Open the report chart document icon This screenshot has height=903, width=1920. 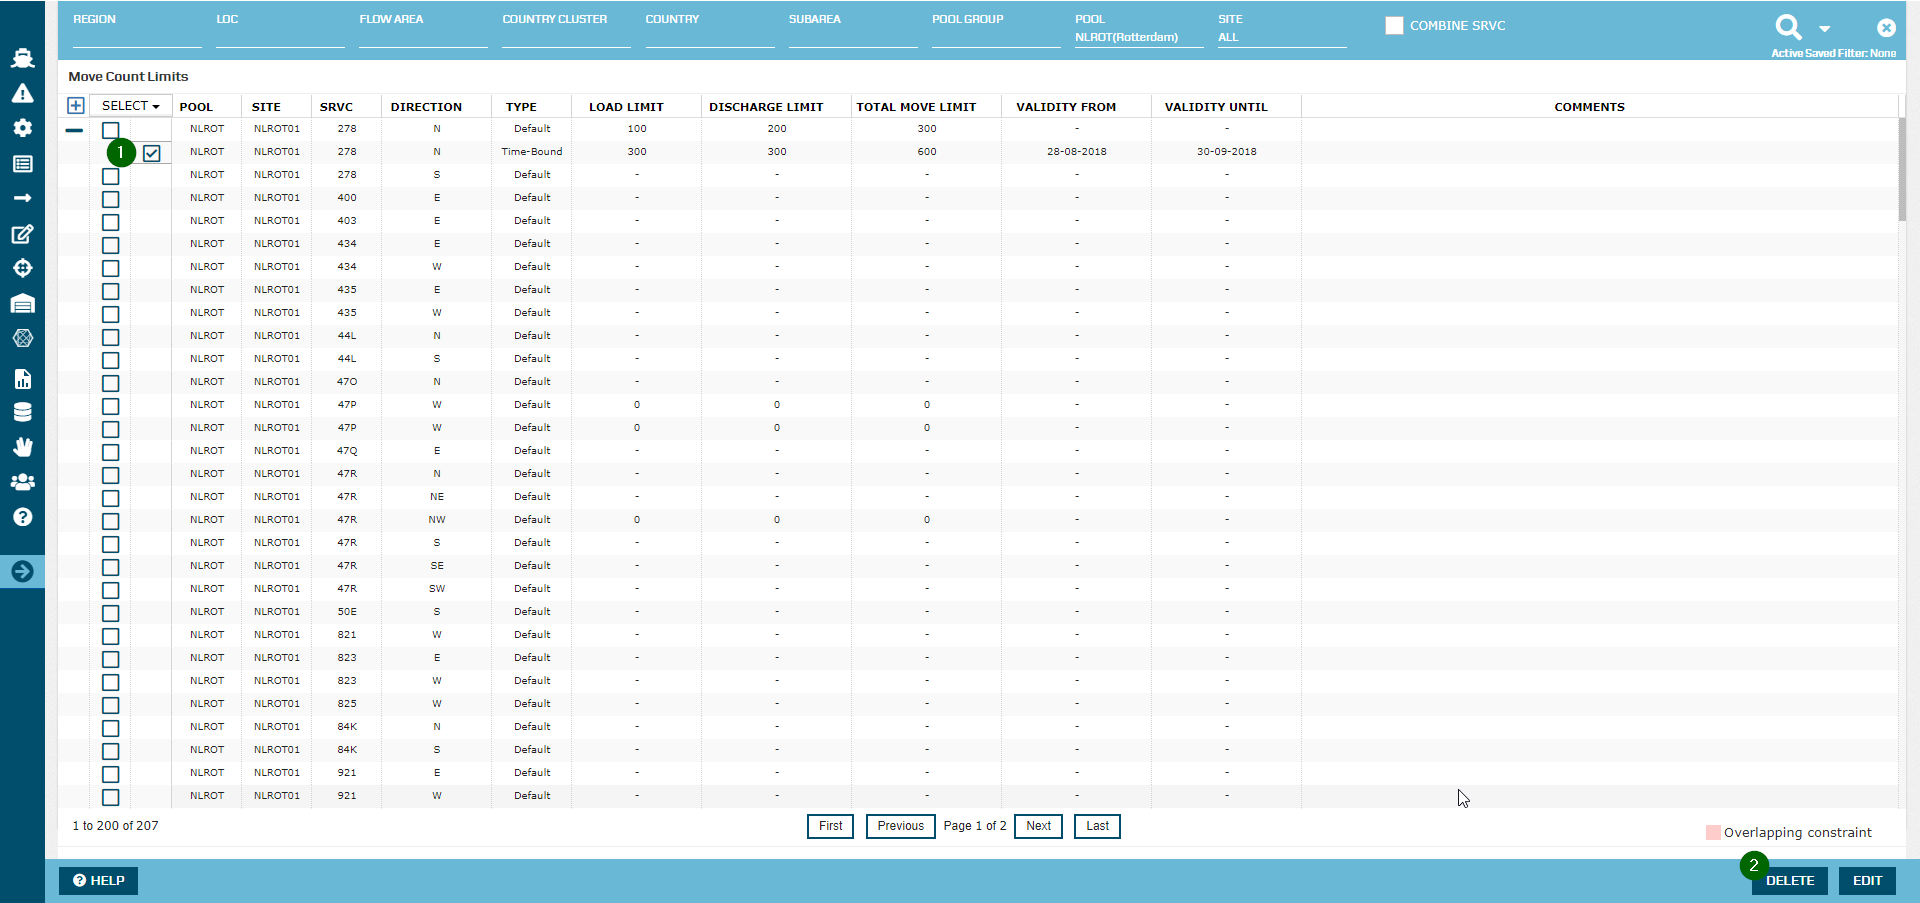(22, 379)
